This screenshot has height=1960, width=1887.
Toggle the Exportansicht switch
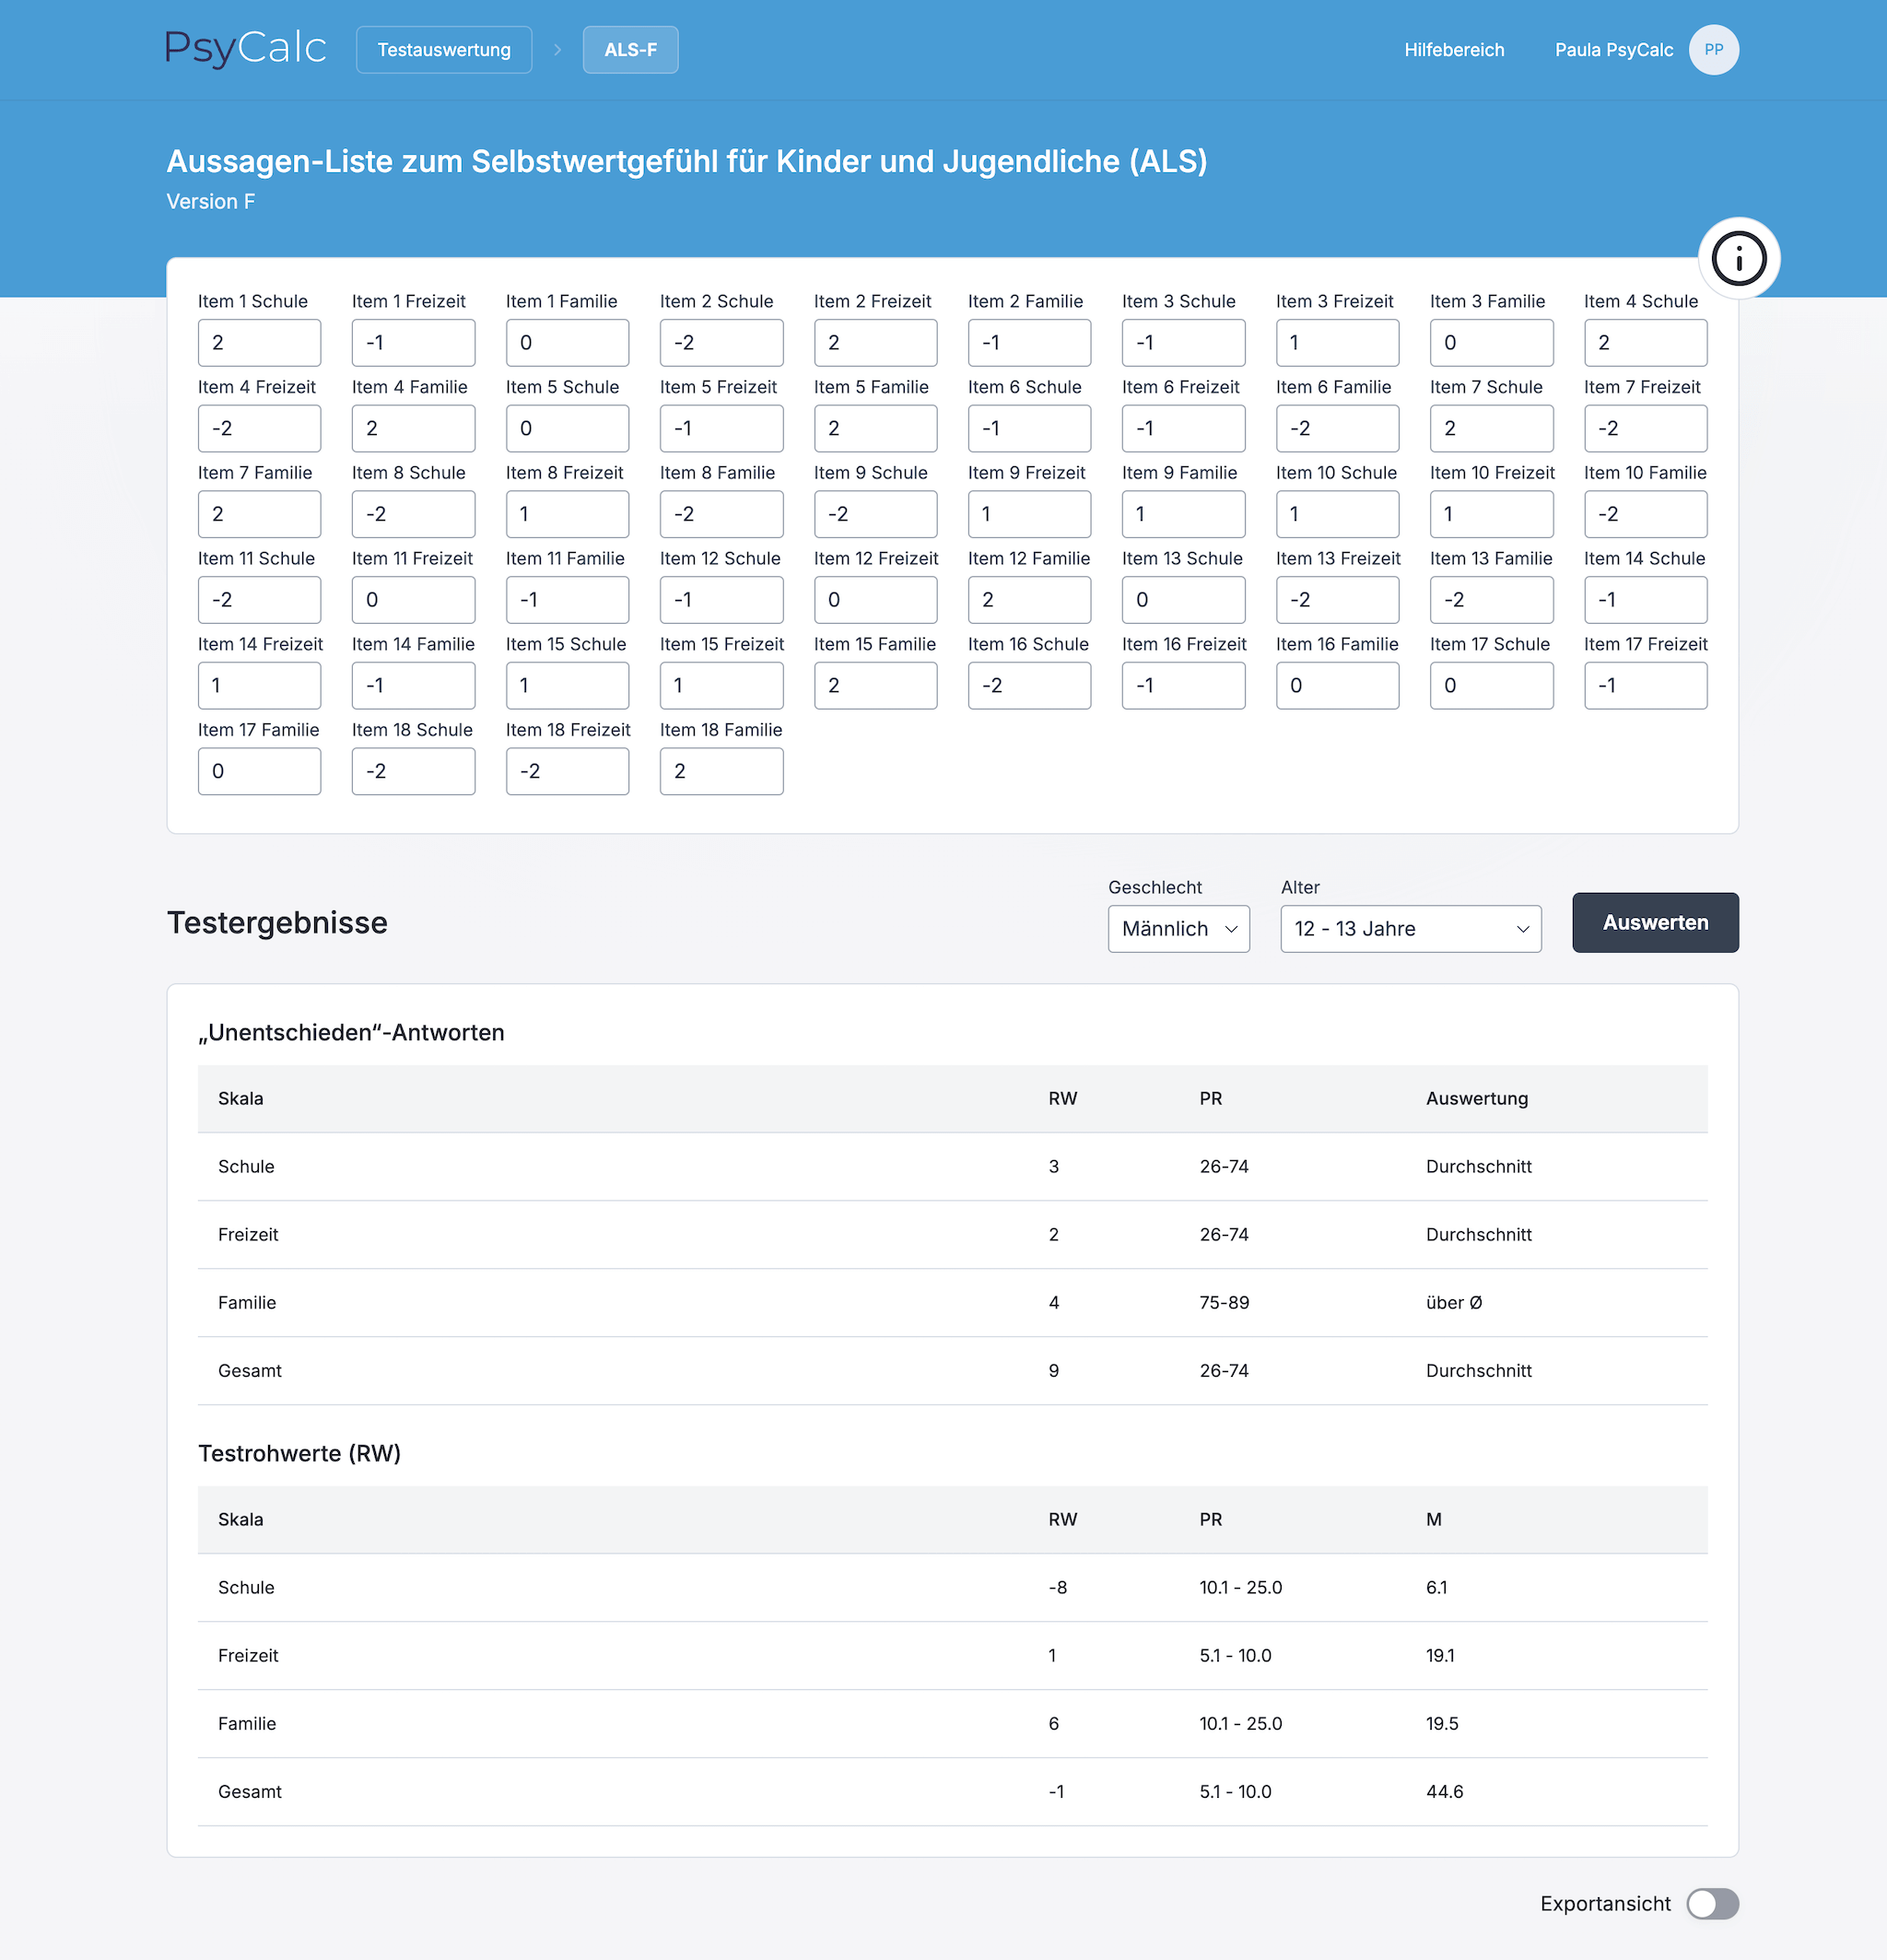point(1711,1903)
